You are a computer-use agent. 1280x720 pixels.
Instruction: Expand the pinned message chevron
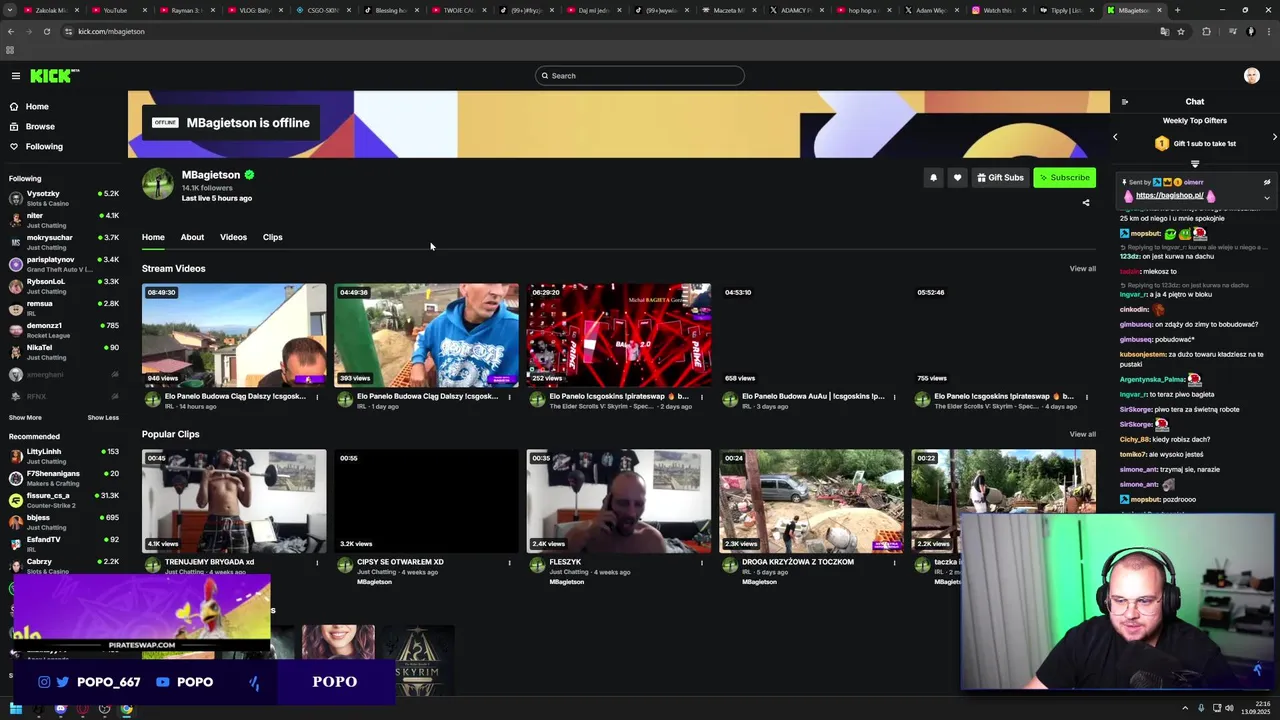pyautogui.click(x=1267, y=197)
